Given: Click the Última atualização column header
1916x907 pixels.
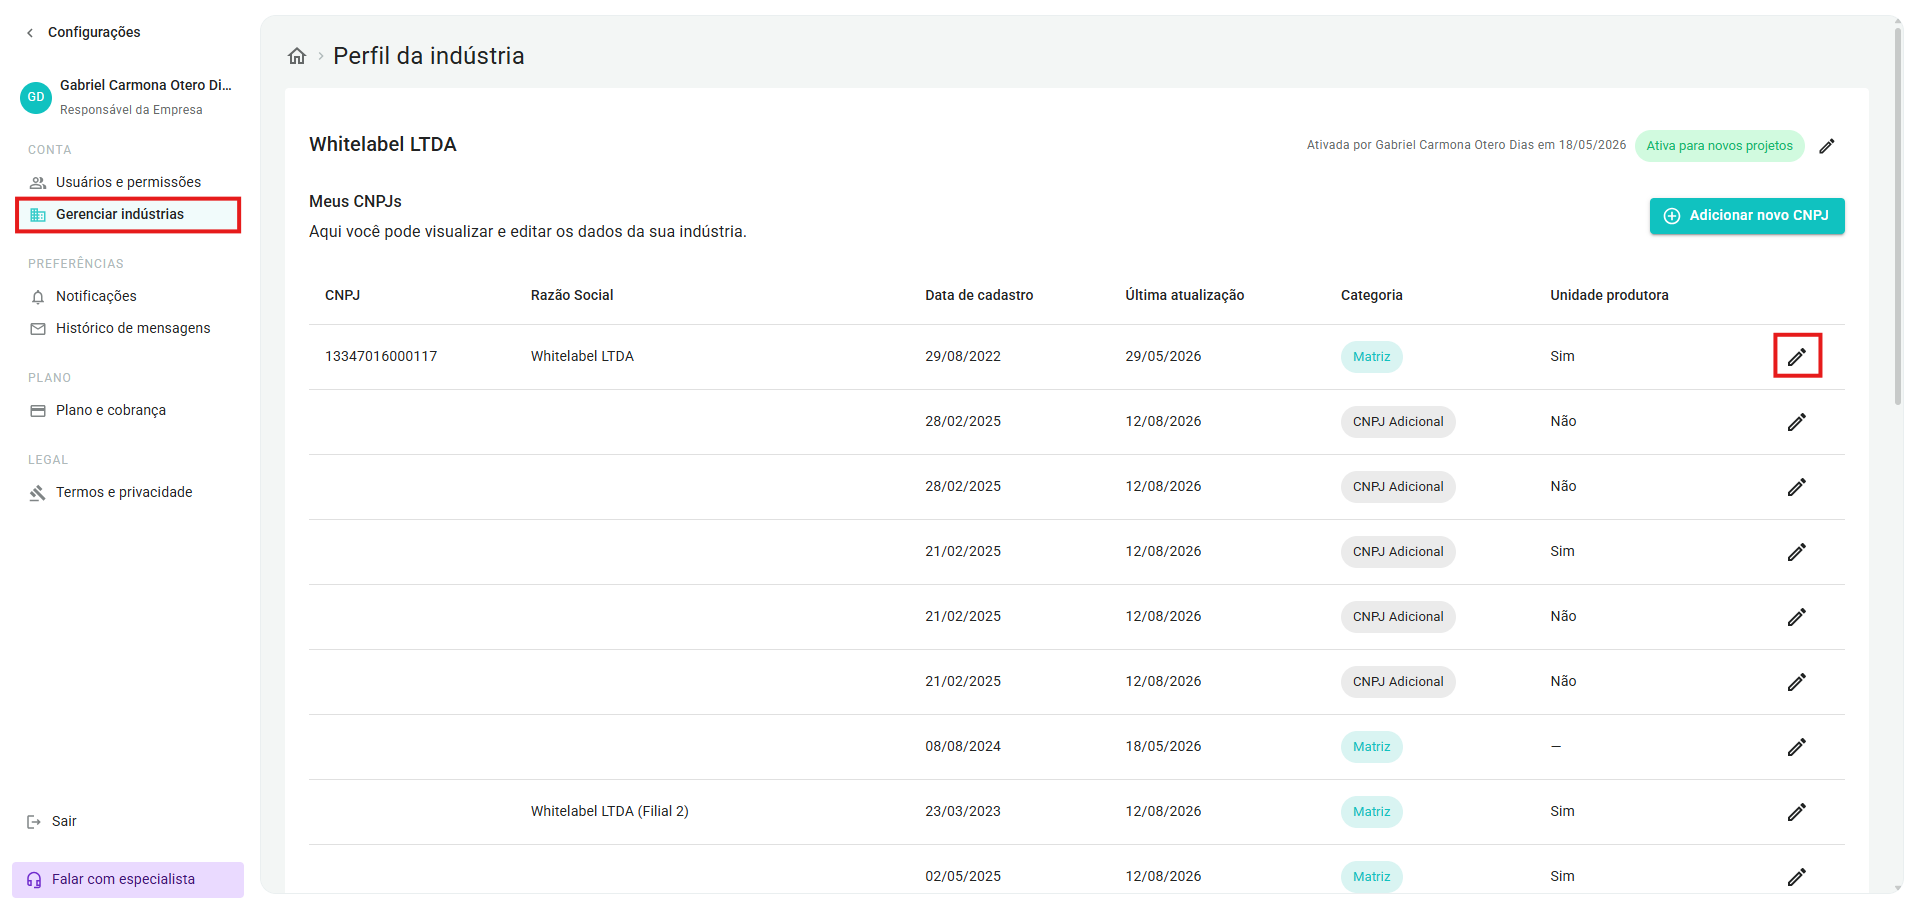Looking at the screenshot, I should pyautogui.click(x=1184, y=295).
